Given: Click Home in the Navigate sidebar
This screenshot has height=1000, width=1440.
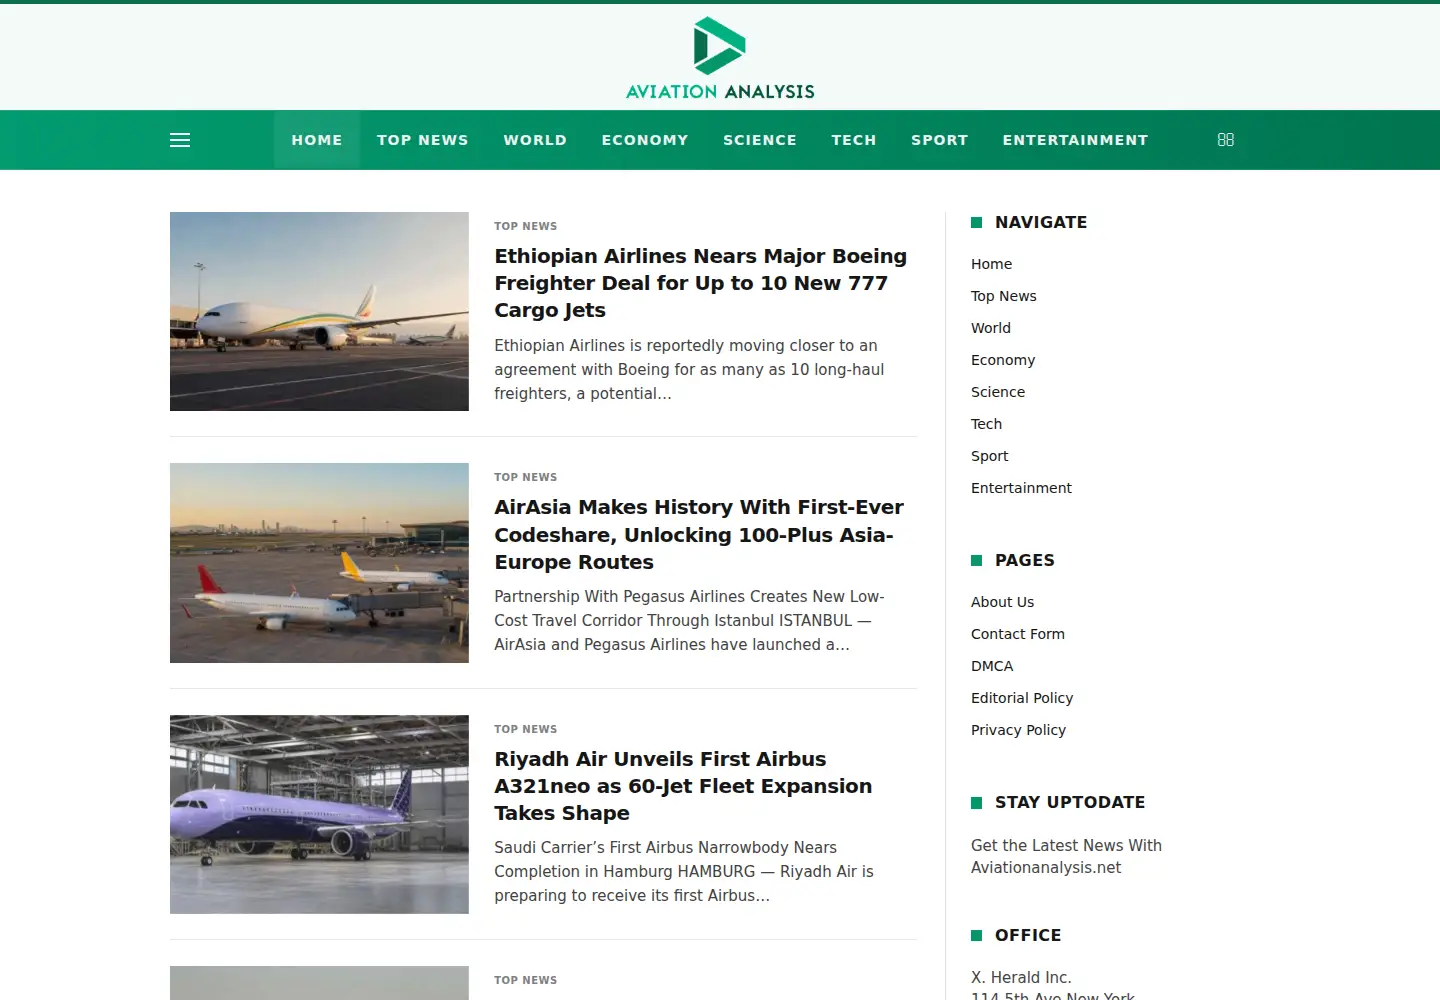Looking at the screenshot, I should [x=991, y=264].
